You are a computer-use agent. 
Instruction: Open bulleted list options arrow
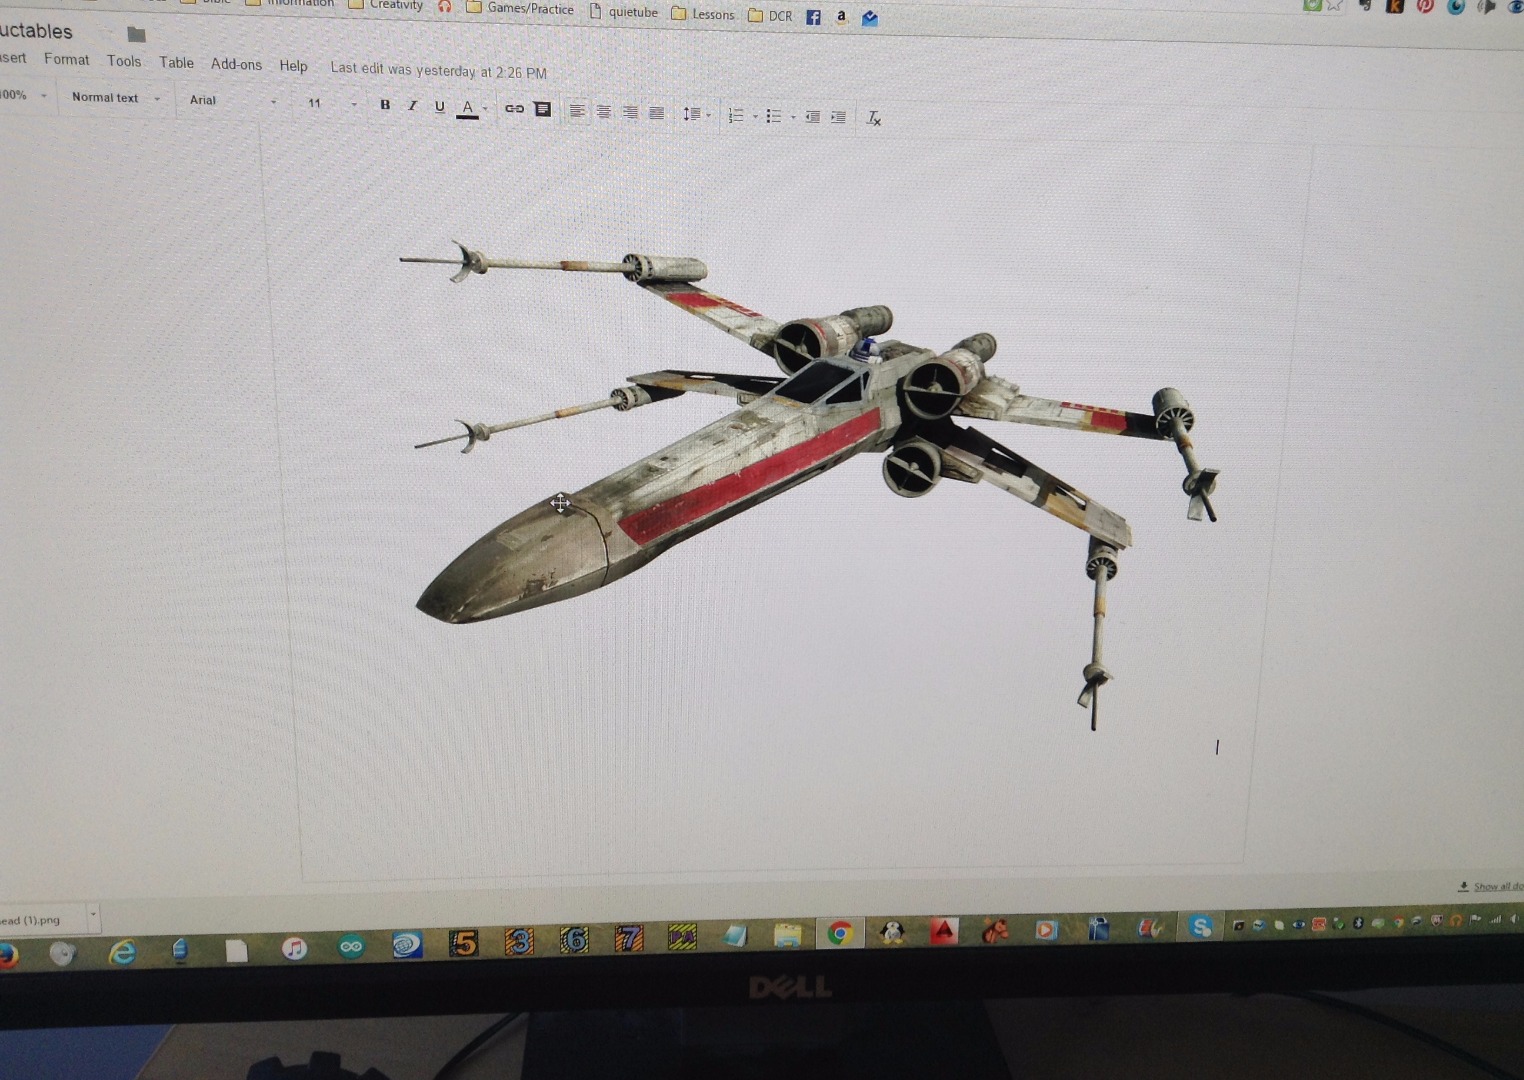793,118
